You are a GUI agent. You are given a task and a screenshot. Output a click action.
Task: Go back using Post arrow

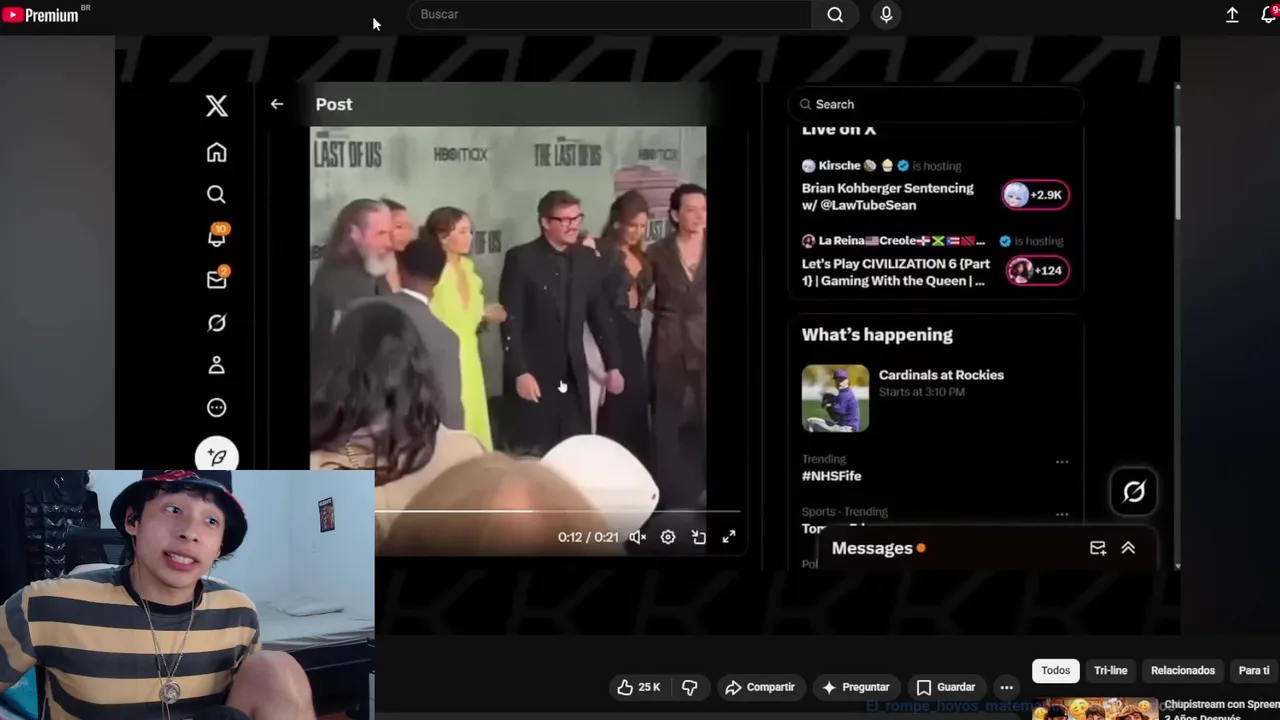pyautogui.click(x=277, y=104)
